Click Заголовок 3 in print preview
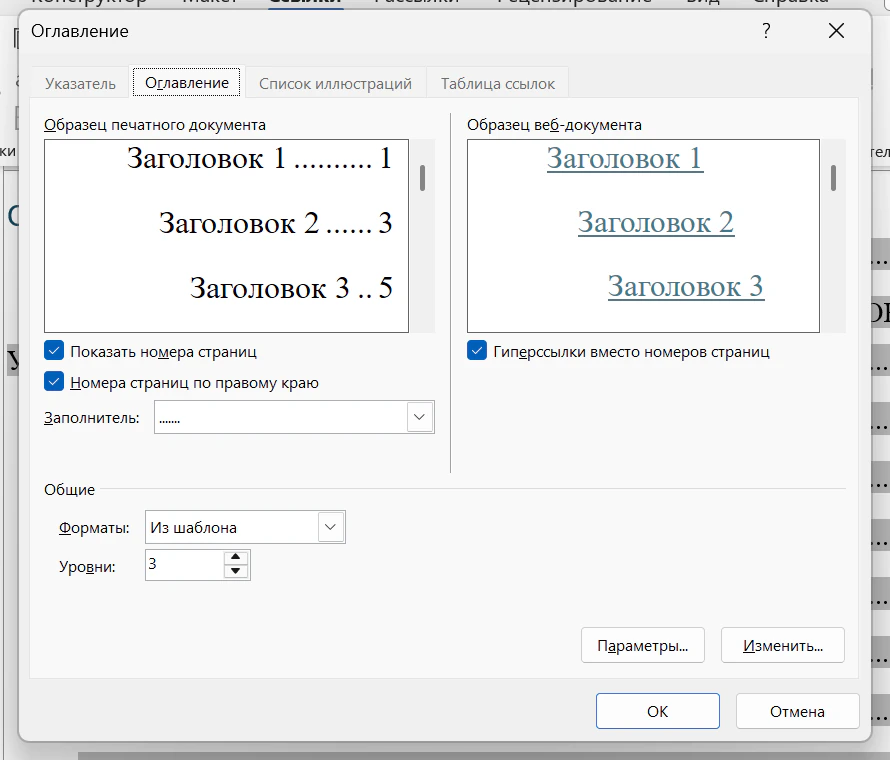Image resolution: width=890 pixels, height=760 pixels. (x=270, y=288)
